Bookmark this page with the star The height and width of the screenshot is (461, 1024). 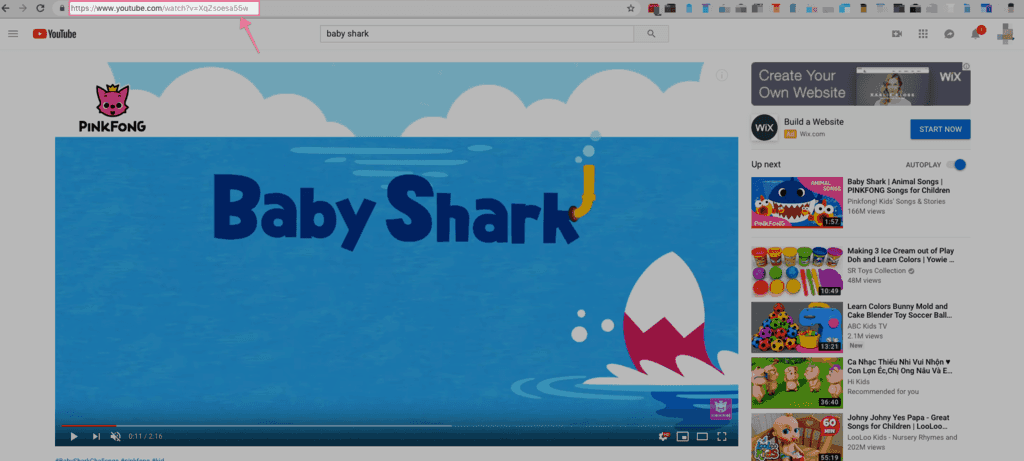(x=630, y=8)
